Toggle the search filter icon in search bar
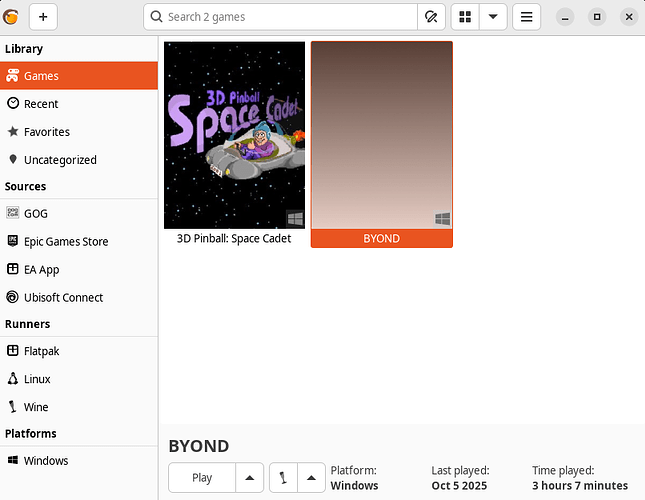The height and width of the screenshot is (500, 645). click(x=431, y=17)
